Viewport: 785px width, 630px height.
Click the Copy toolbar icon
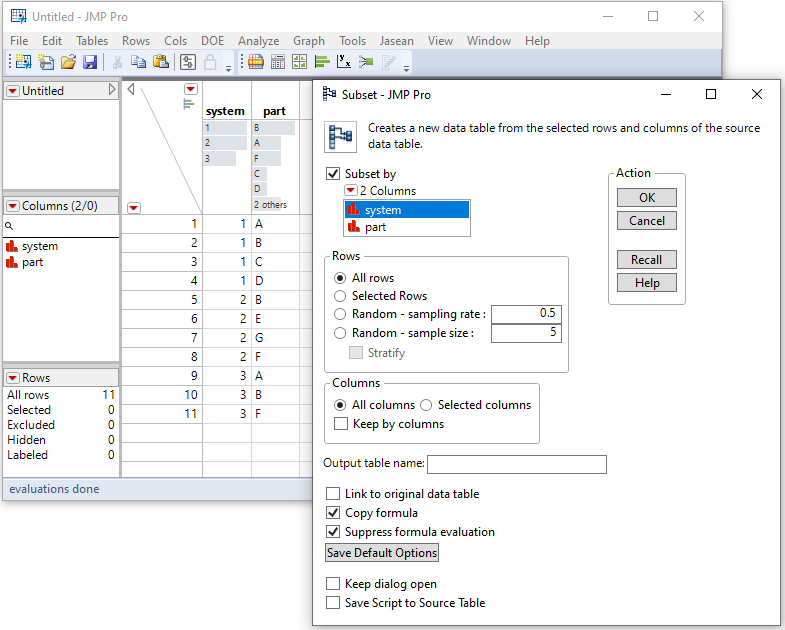click(x=138, y=62)
